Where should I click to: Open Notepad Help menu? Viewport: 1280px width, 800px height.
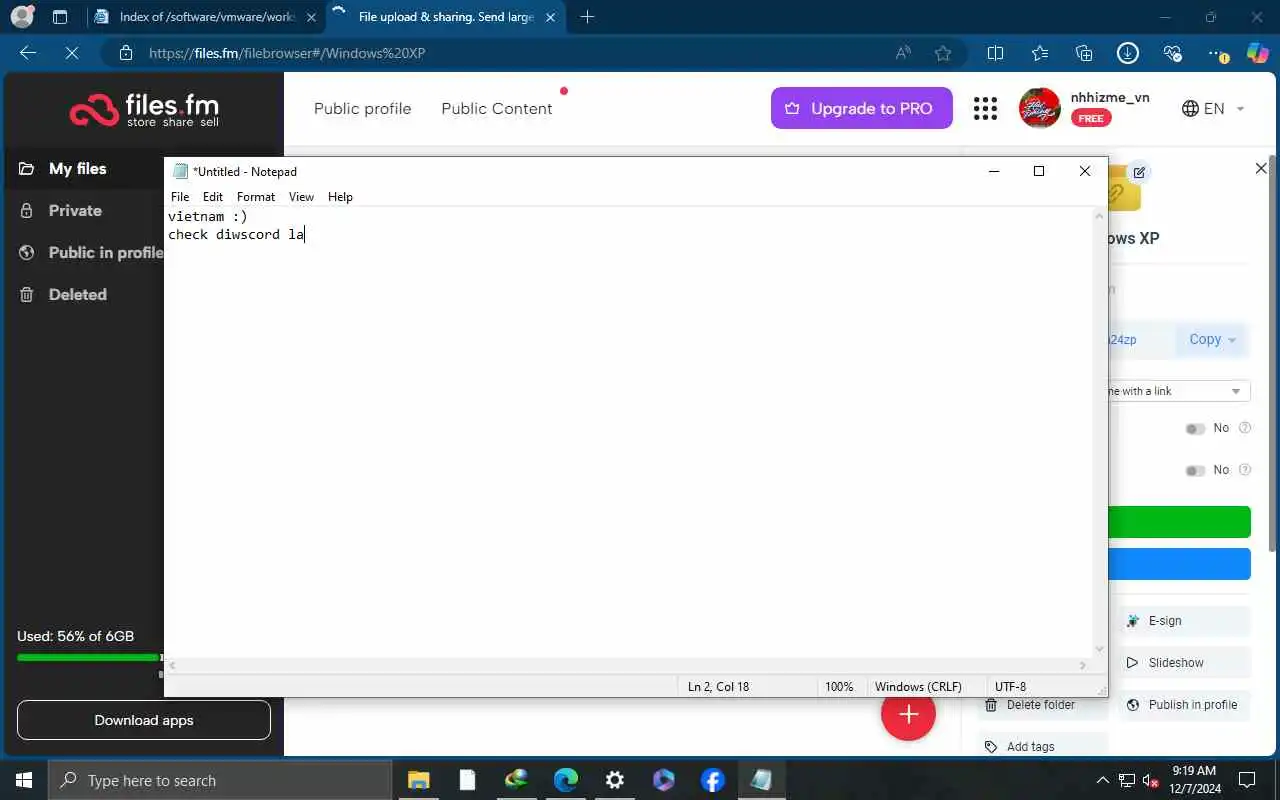click(340, 197)
